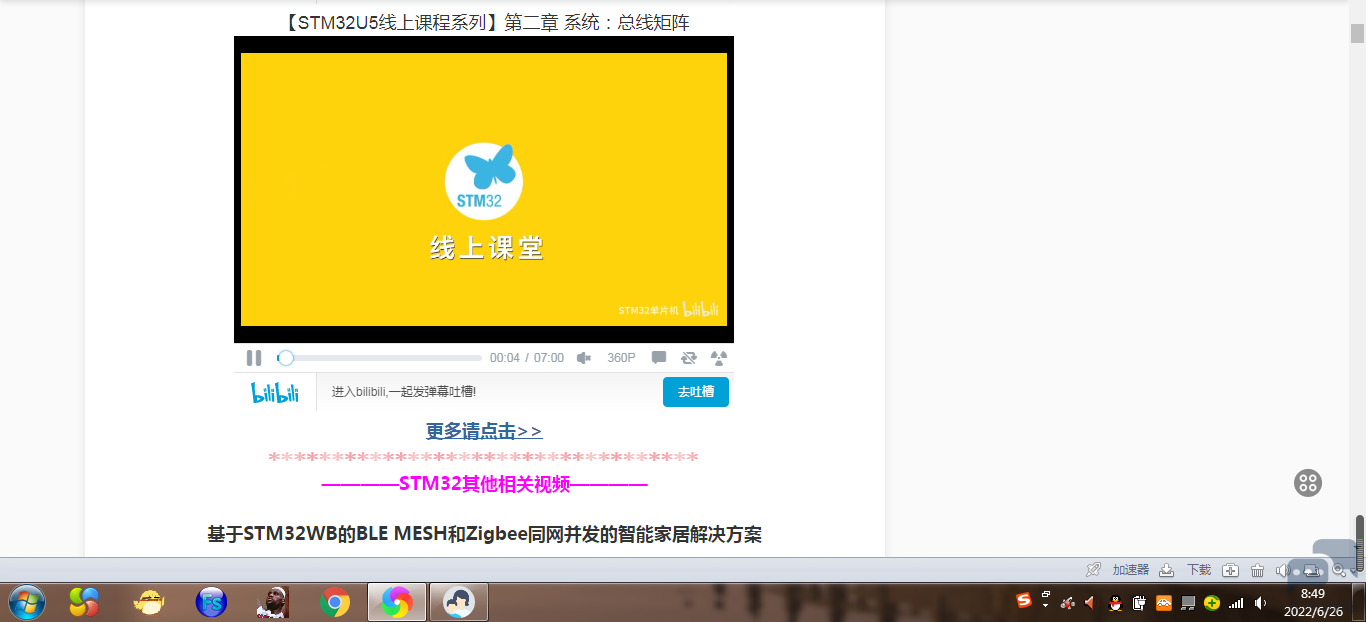Switch to the avatar people taskbar window
1366x622 pixels.
pos(459,602)
